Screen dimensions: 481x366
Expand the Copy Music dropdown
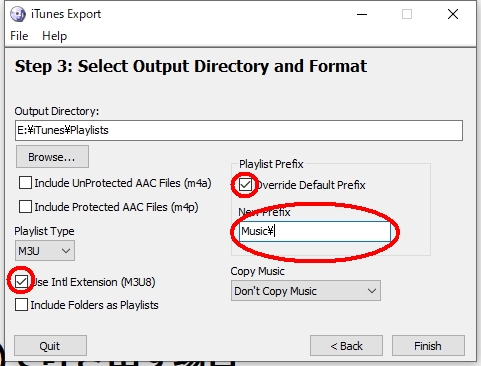(x=306, y=291)
